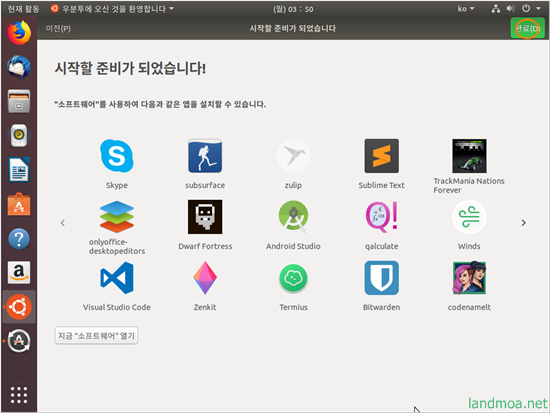Open the ko input language dropdown
This screenshot has height=413, width=550.
pyautogui.click(x=466, y=9)
